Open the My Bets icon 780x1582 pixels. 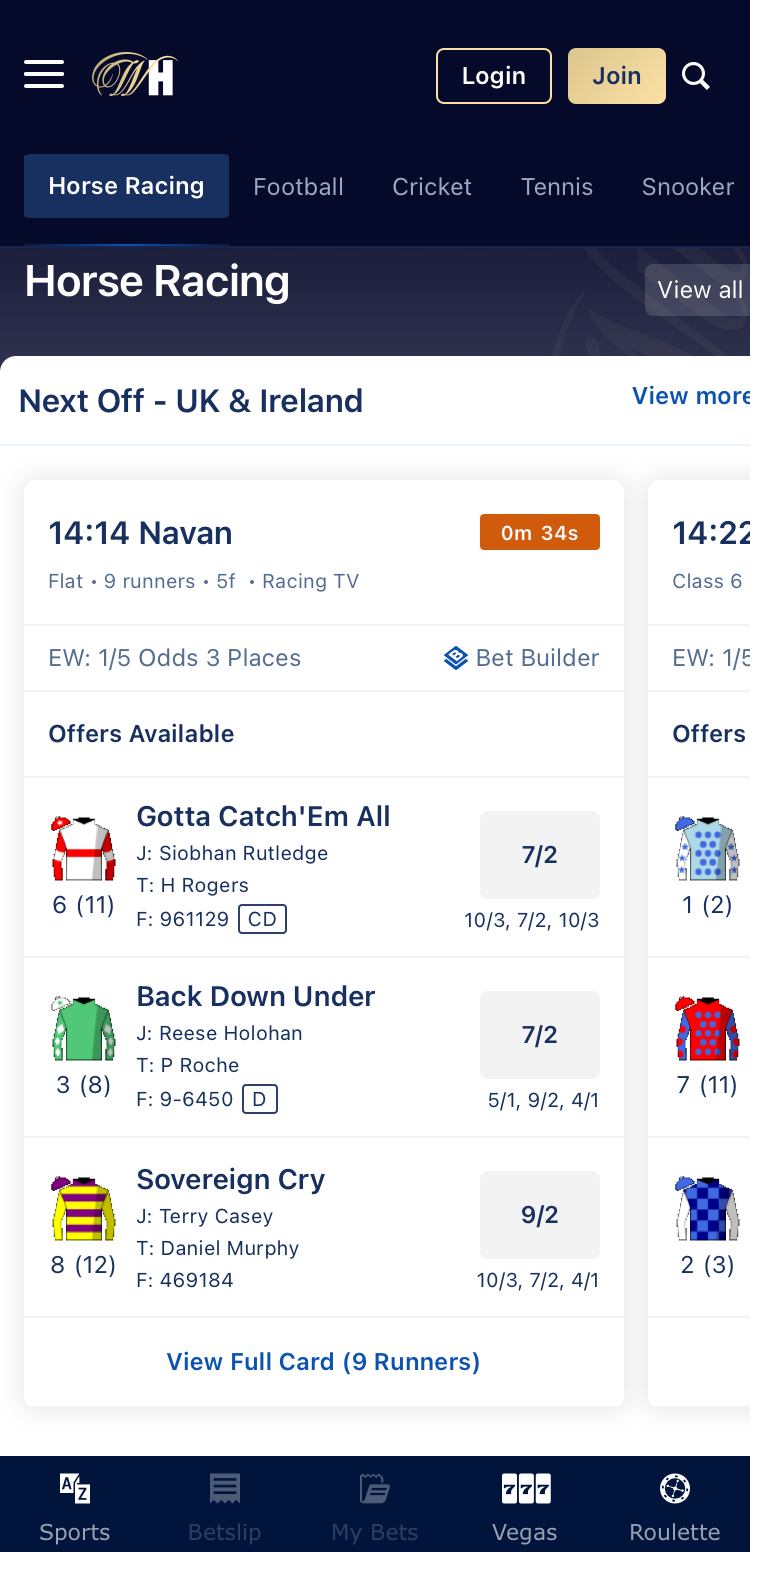point(375,1489)
